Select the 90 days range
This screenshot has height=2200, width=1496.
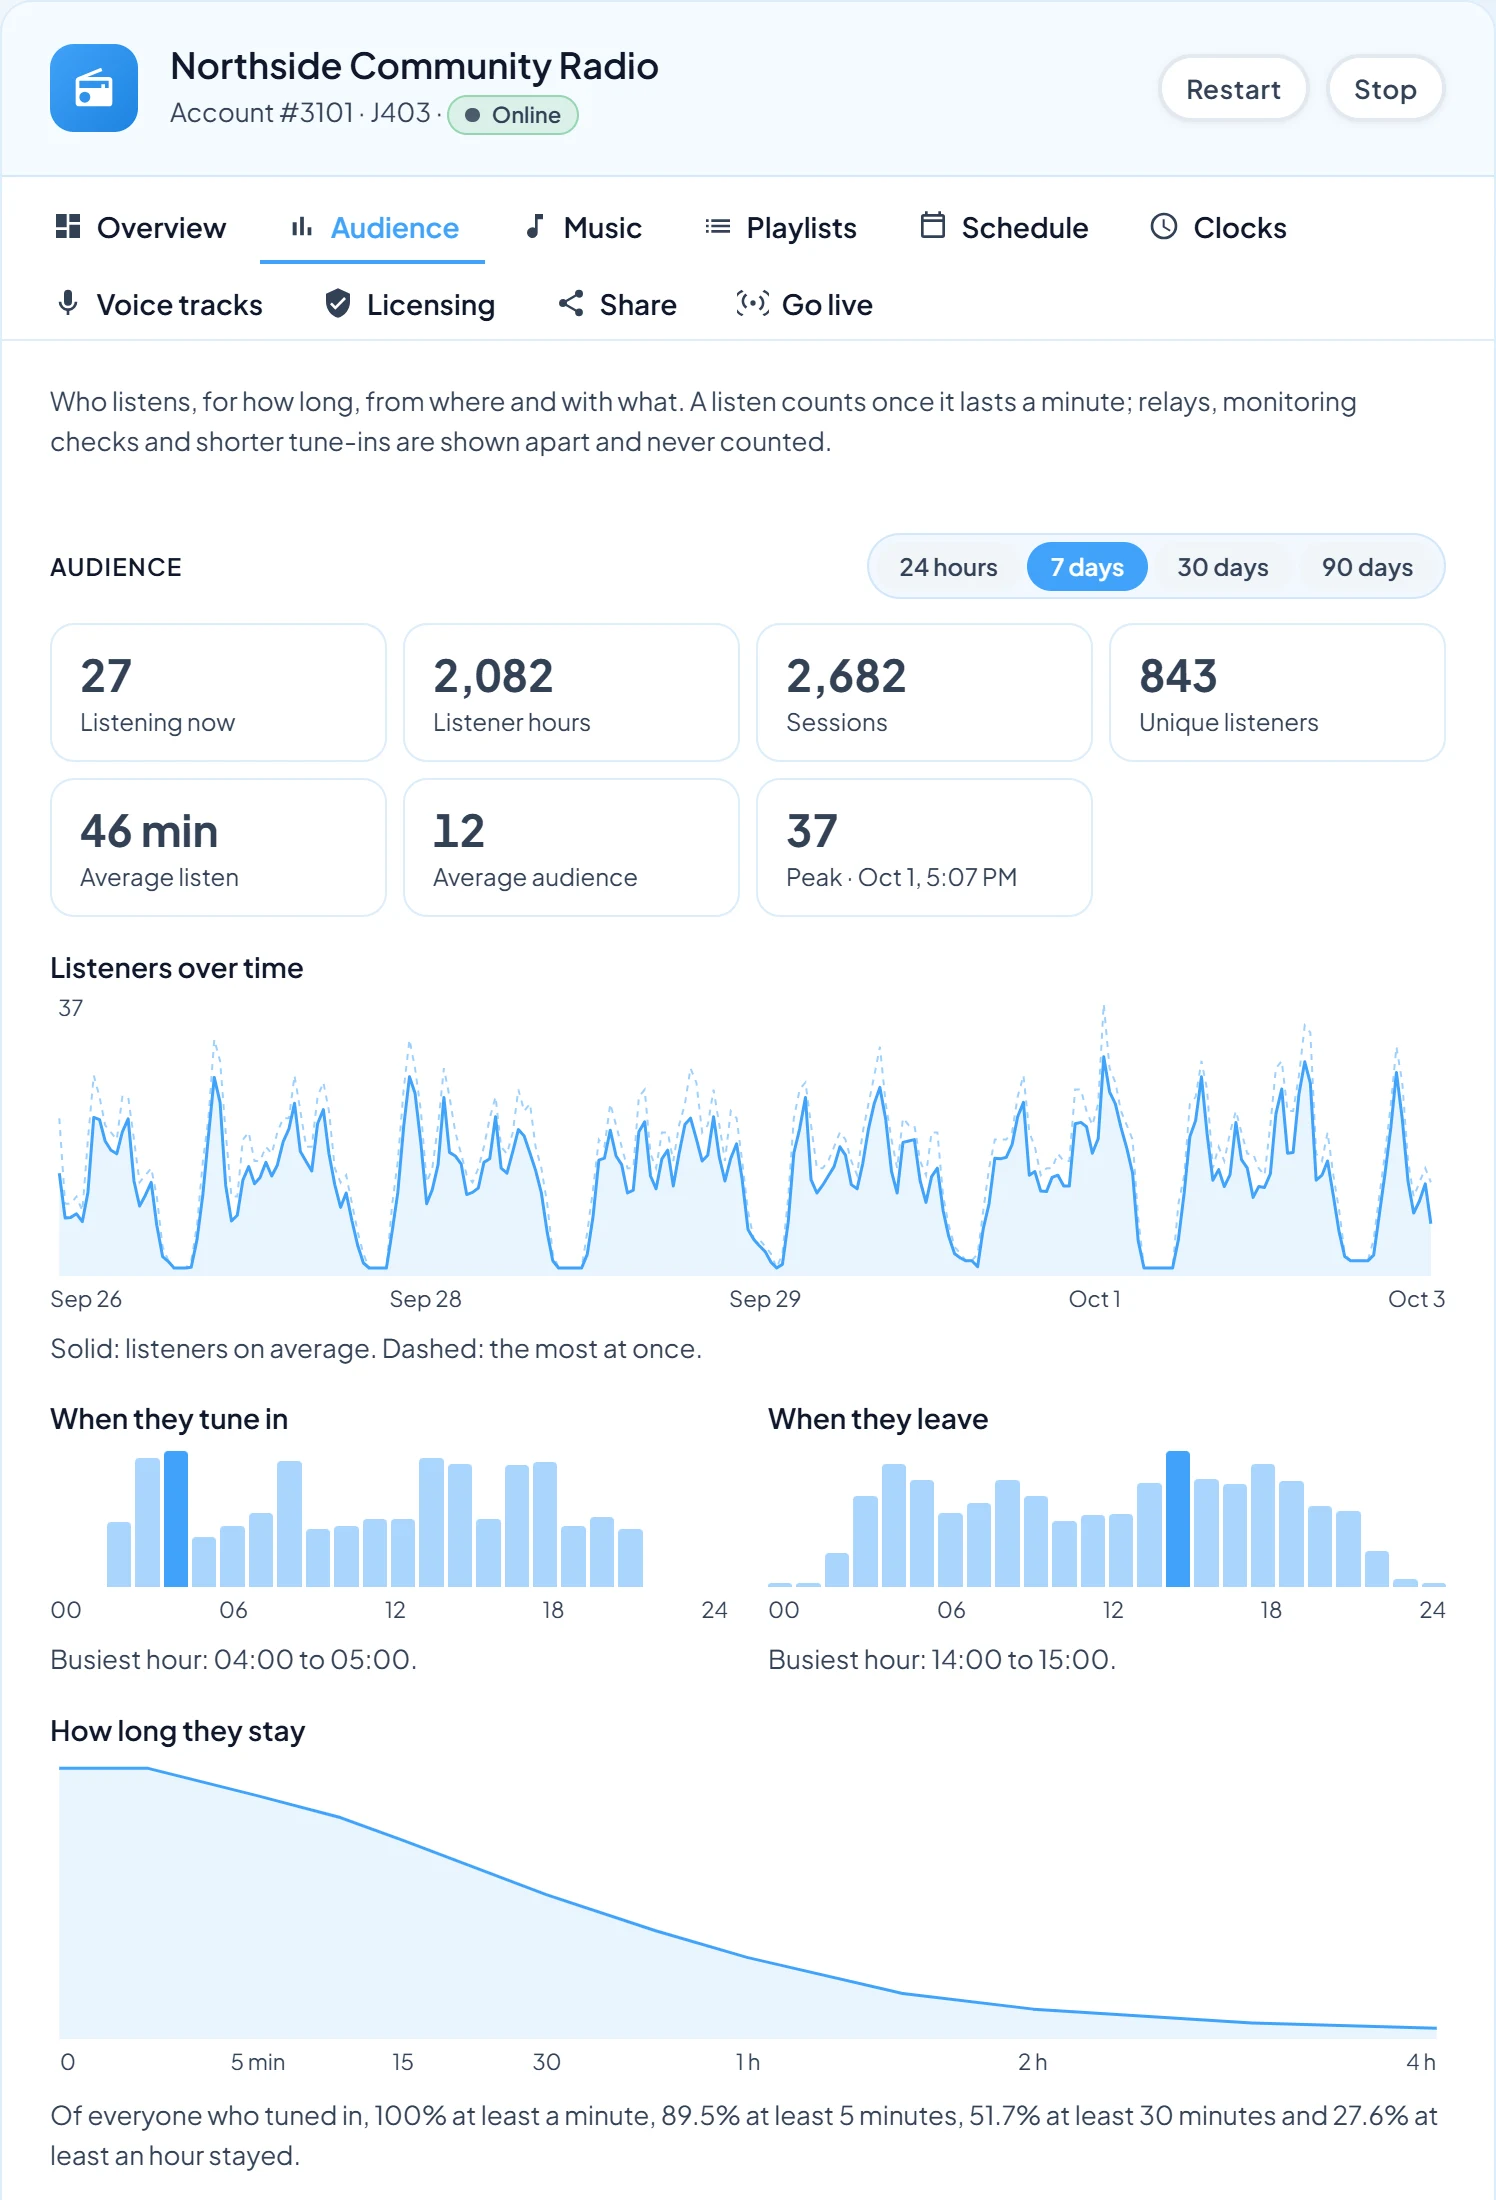click(1367, 567)
